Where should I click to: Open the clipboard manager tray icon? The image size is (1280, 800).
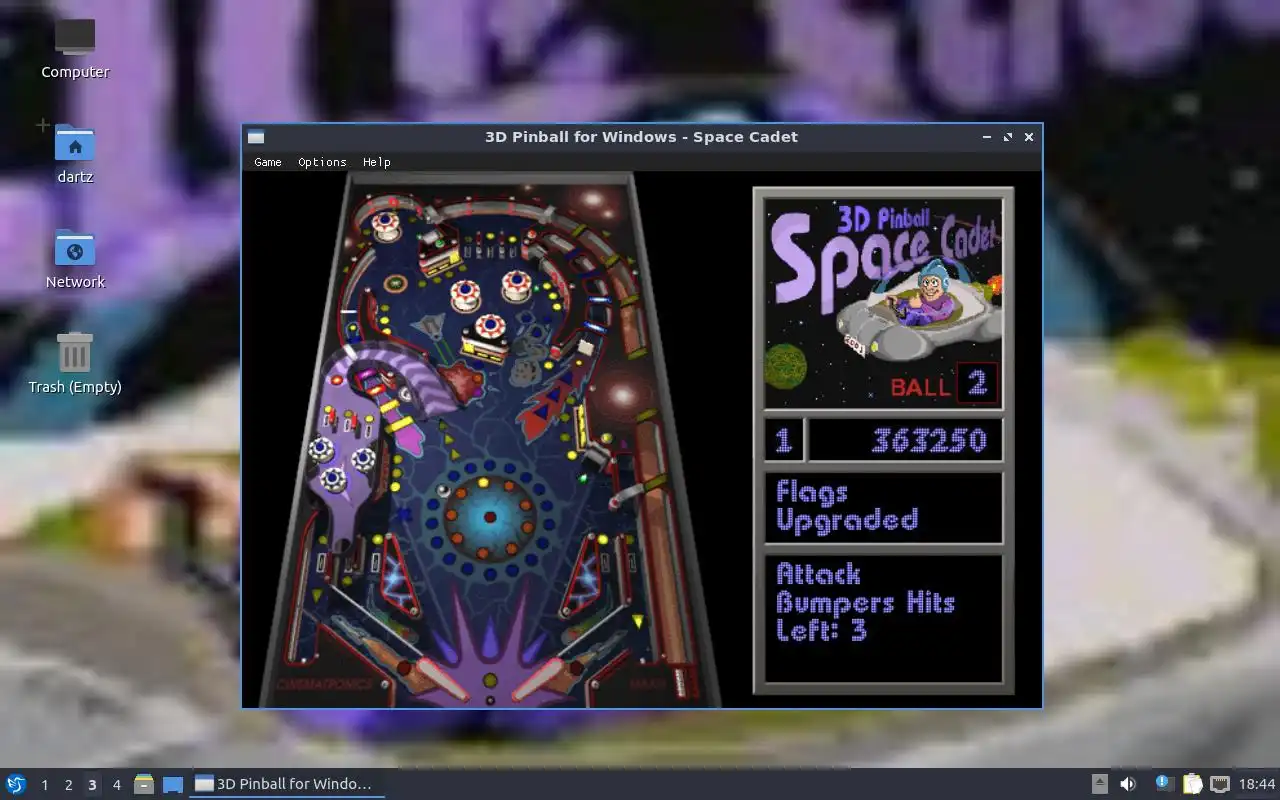tap(1192, 784)
